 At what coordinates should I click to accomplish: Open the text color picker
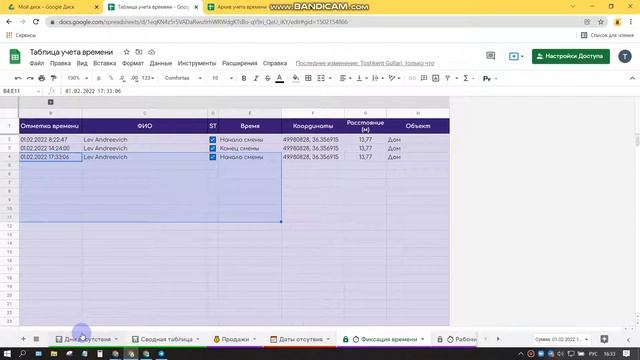point(280,78)
